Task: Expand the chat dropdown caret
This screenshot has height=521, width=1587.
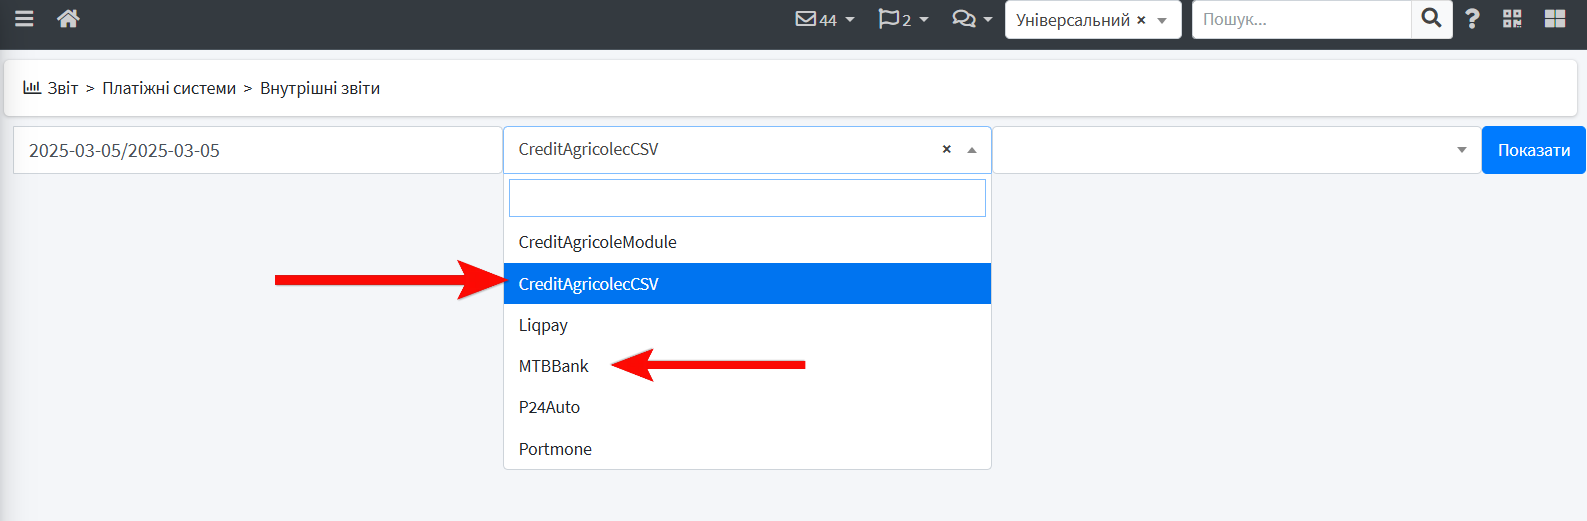Action: pos(988,20)
